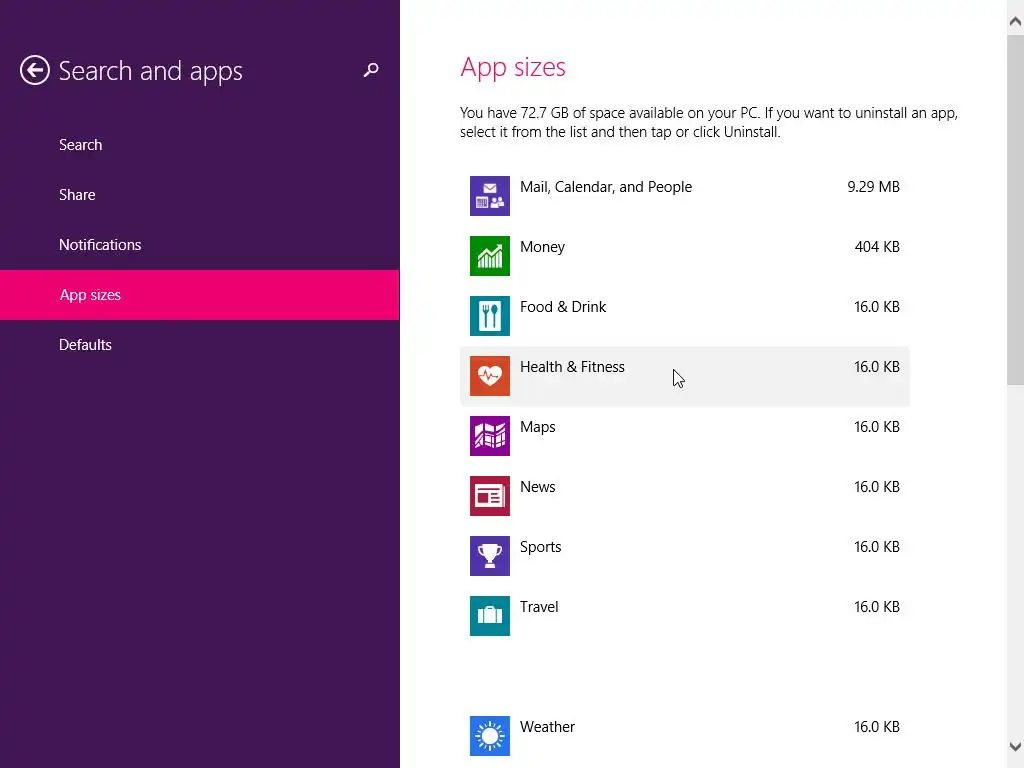Select the Weather sun icon

pyautogui.click(x=490, y=736)
